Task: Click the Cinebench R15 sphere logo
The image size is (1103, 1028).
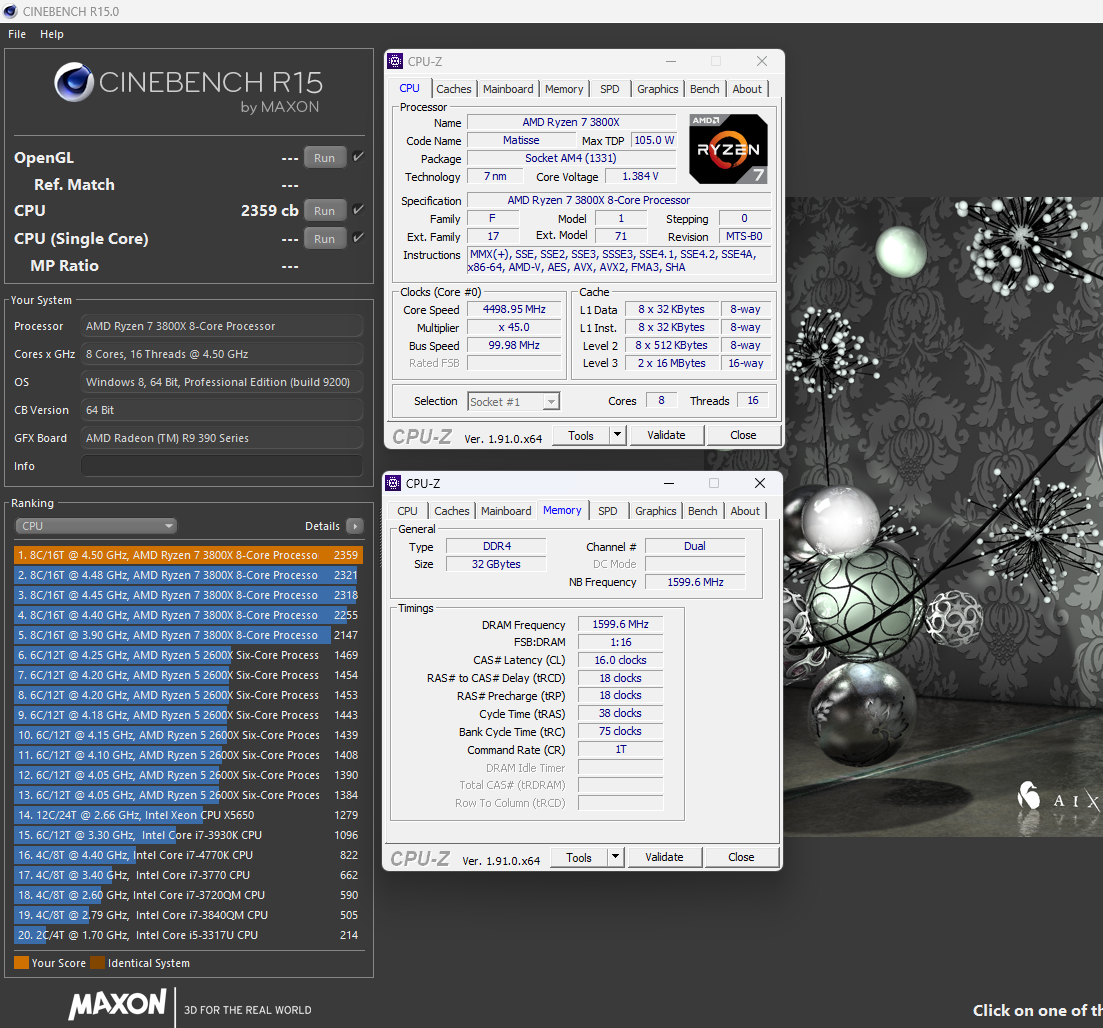Action: point(74,83)
